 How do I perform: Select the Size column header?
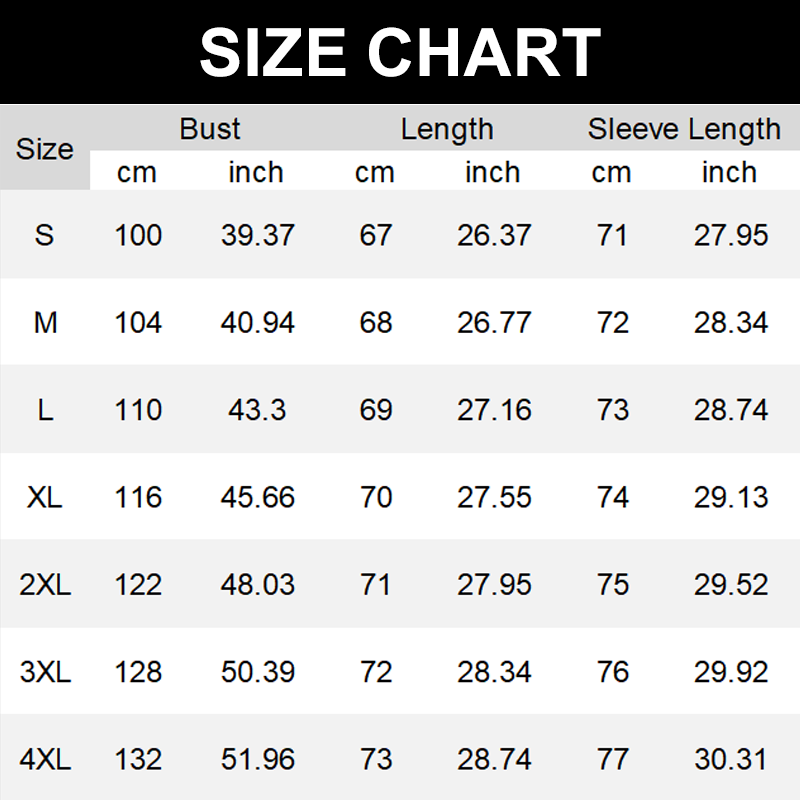[x=45, y=149]
